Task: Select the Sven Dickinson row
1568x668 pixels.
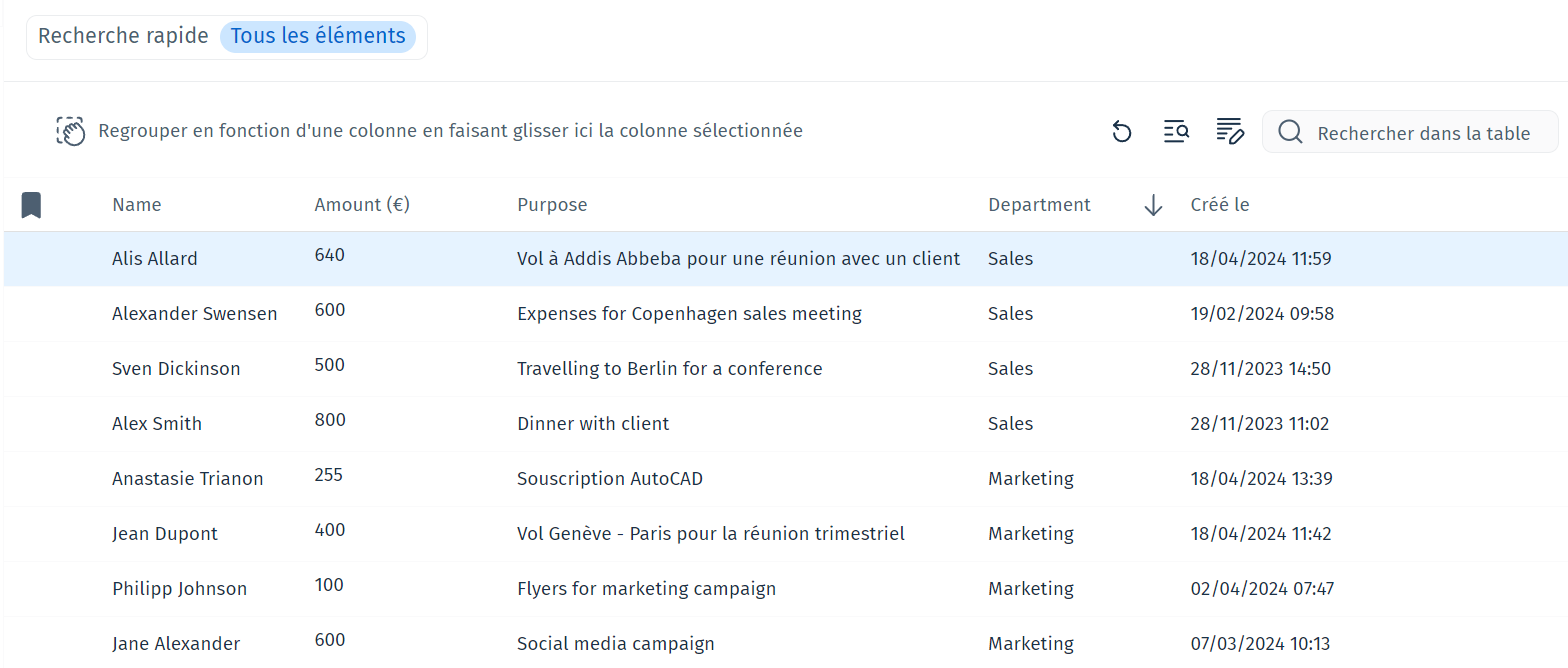Action: point(176,369)
